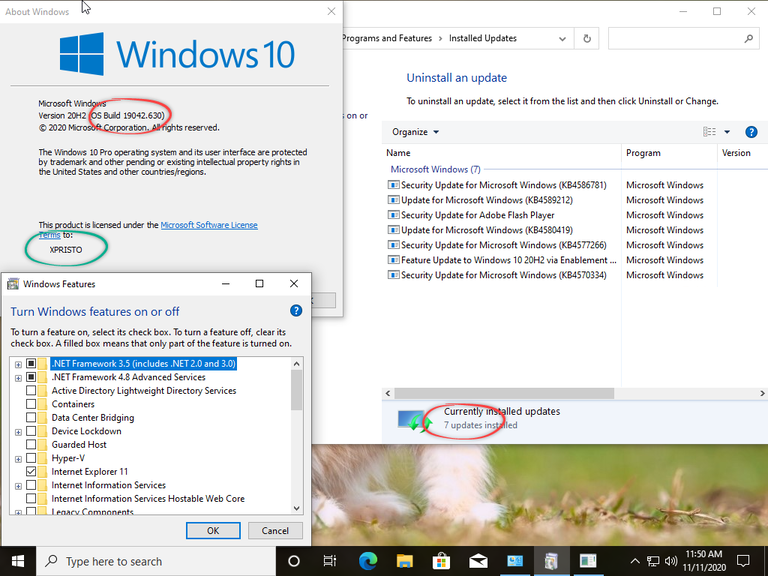The width and height of the screenshot is (768, 576).
Task: Click horizontal scrollbar in updates list
Action: coord(504,393)
